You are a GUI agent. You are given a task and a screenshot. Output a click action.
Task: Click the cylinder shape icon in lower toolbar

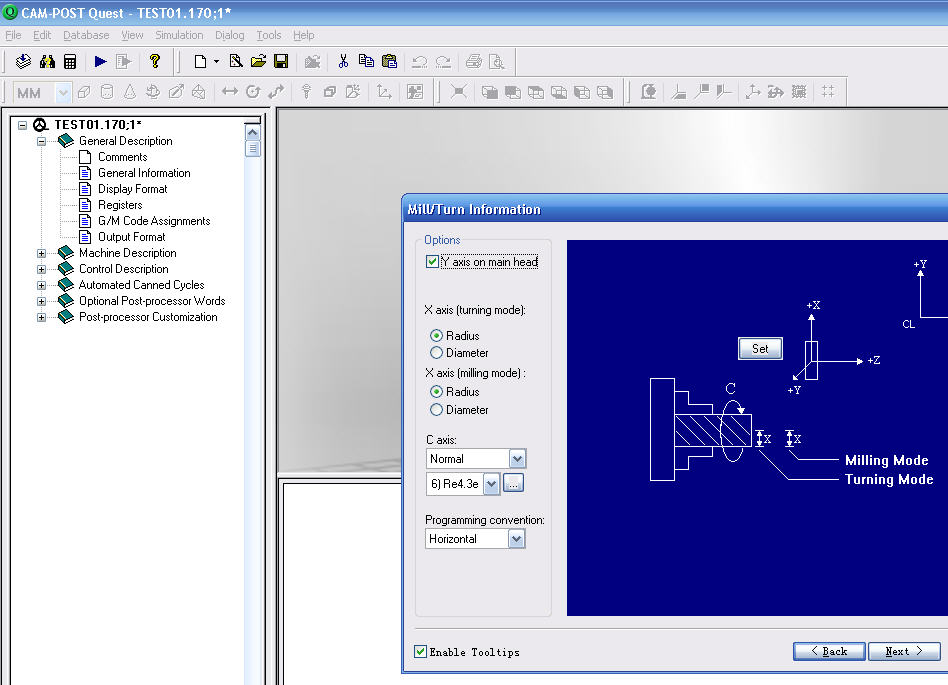[x=107, y=92]
